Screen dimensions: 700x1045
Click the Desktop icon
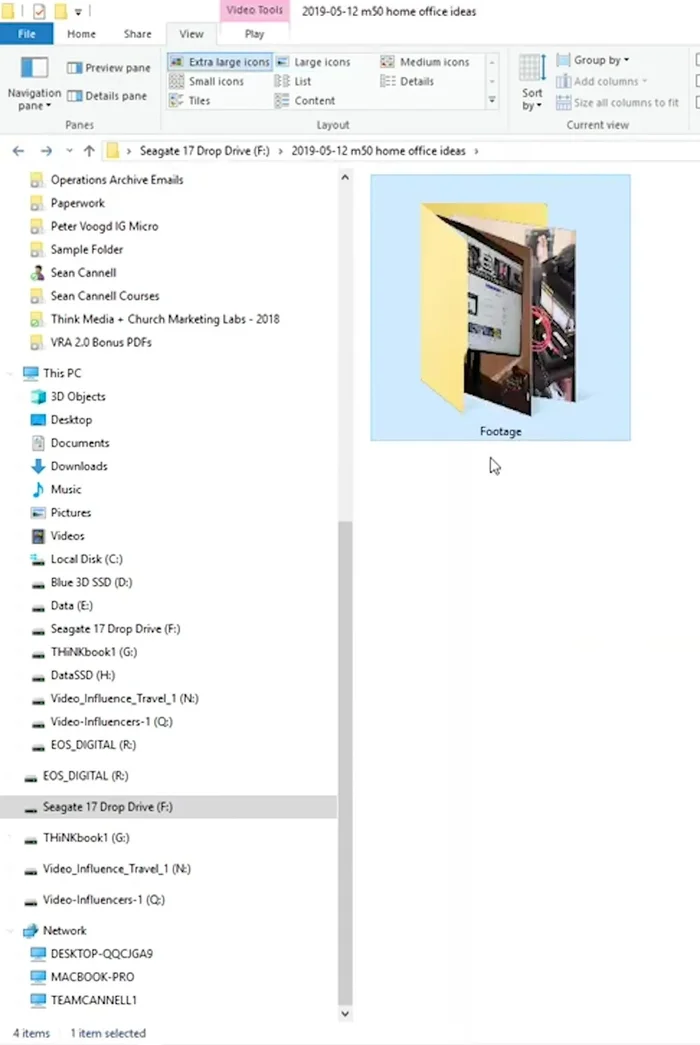[38, 420]
